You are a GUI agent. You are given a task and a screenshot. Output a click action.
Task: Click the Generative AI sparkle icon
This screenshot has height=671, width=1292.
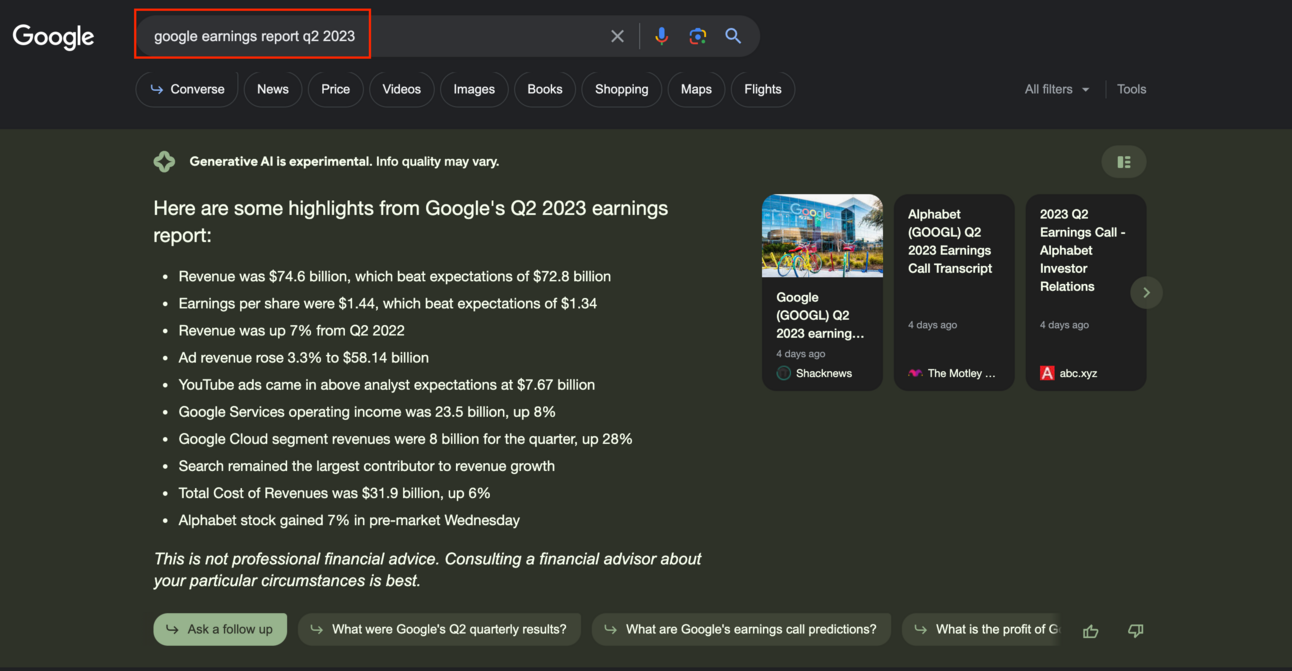pyautogui.click(x=164, y=161)
